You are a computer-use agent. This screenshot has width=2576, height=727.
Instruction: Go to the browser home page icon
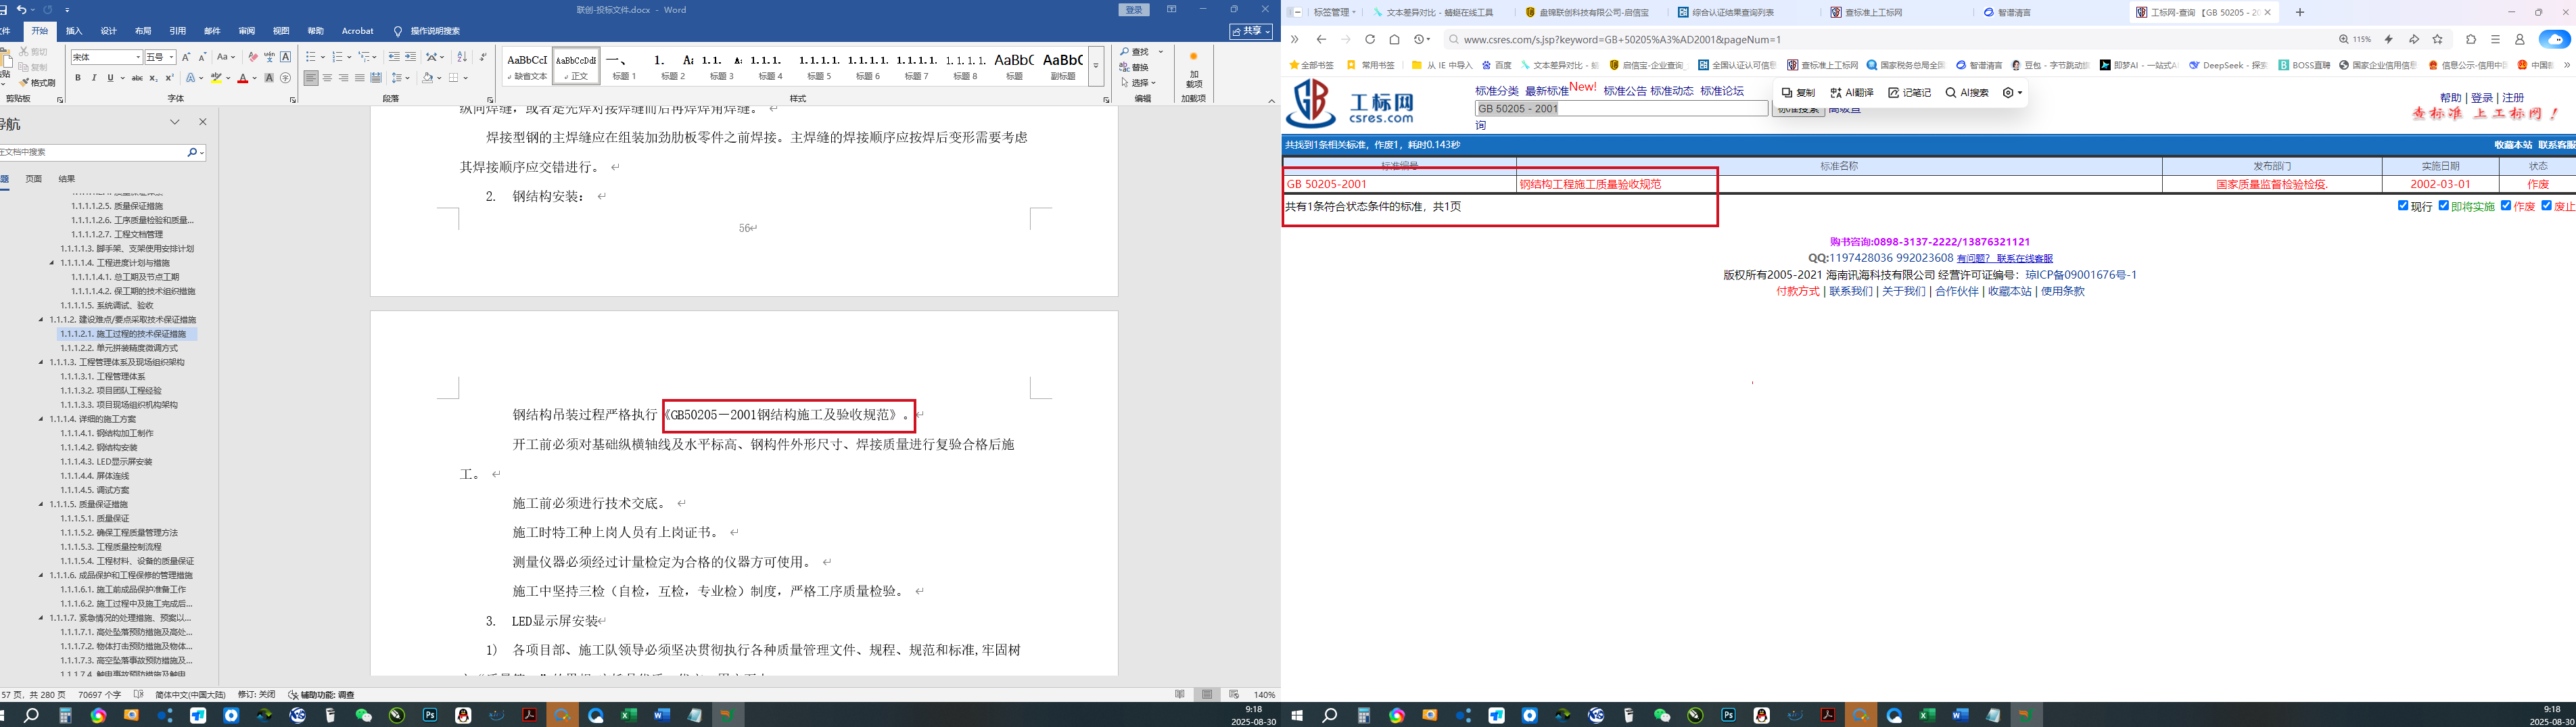click(1394, 39)
